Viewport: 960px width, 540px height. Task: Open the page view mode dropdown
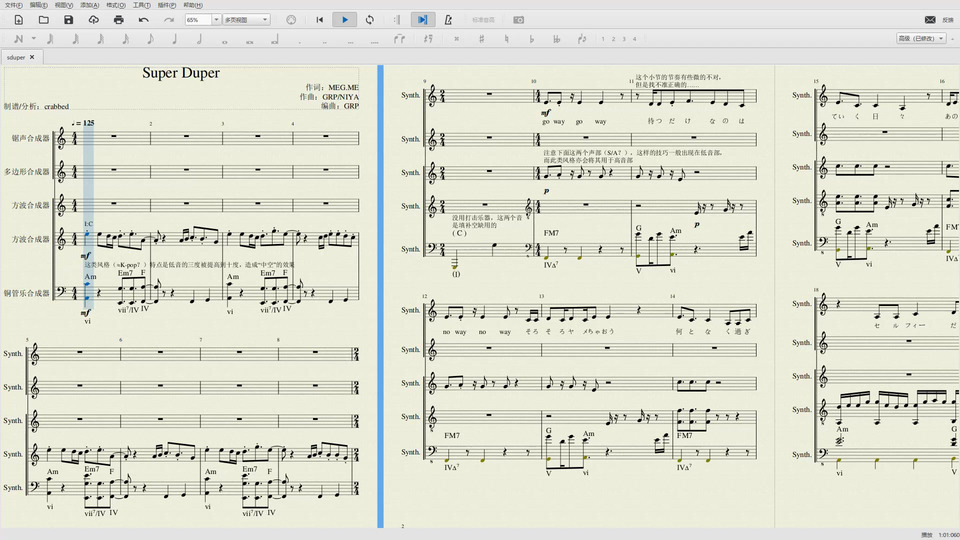point(246,20)
